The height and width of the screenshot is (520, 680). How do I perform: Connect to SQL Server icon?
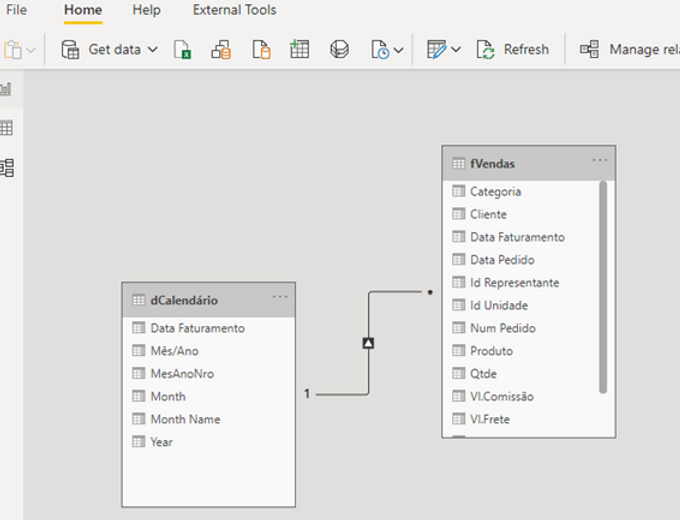(x=261, y=49)
